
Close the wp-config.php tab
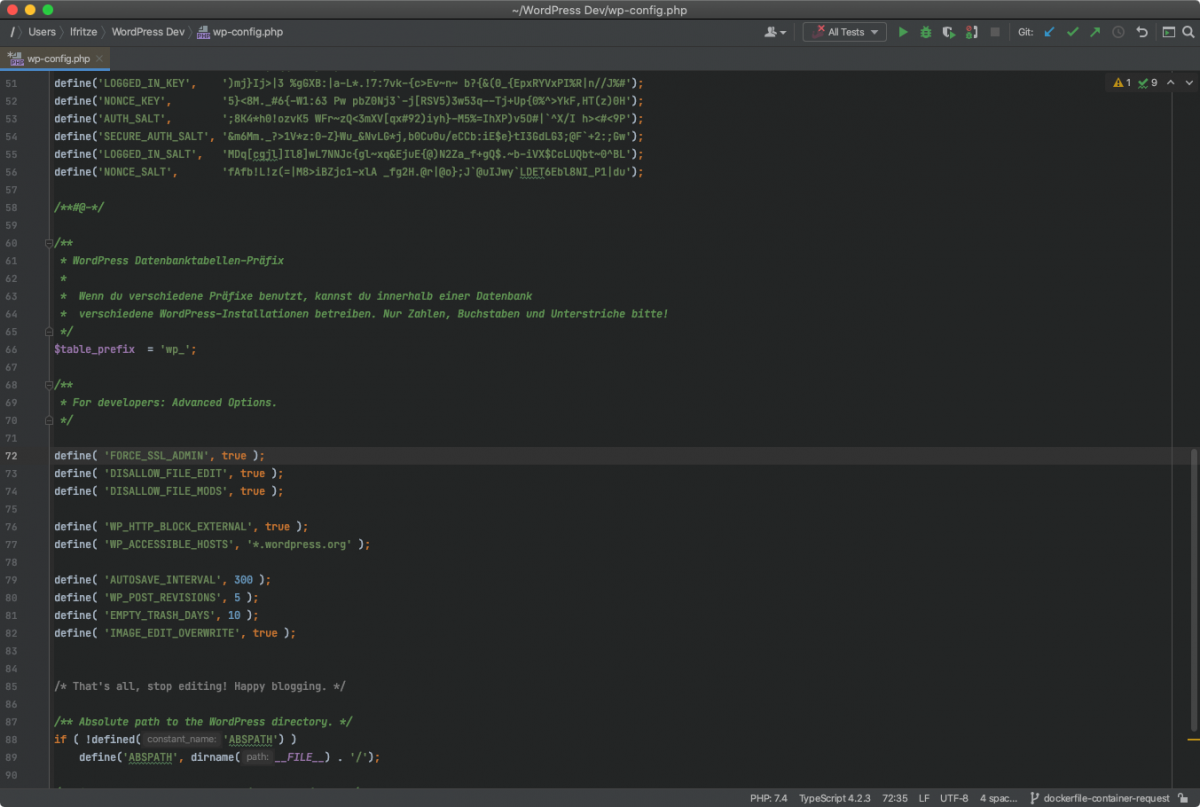99,59
